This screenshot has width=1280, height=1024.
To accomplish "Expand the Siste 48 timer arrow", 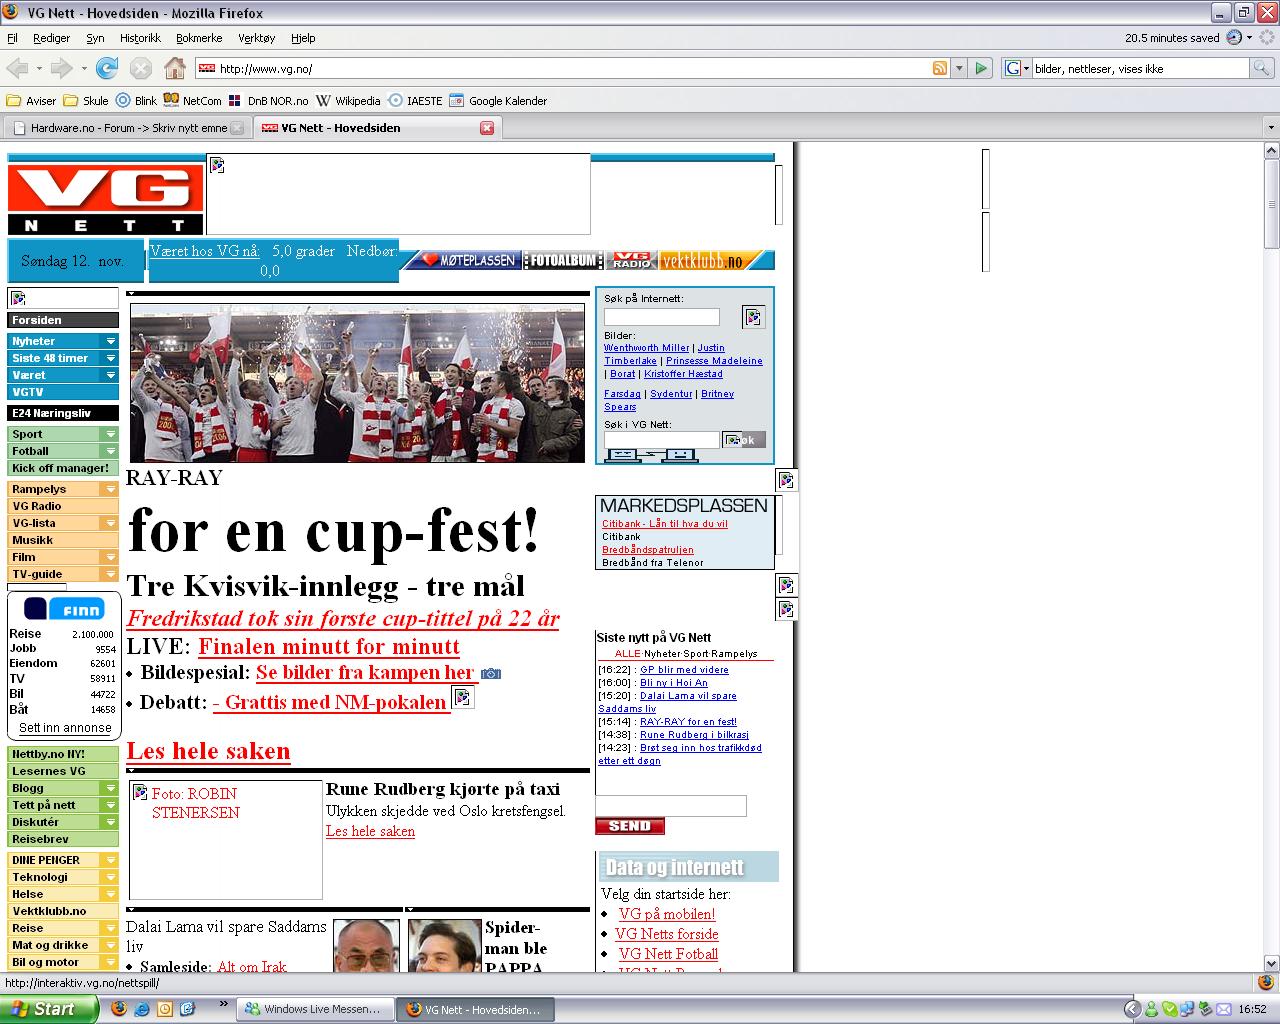I will [x=110, y=358].
